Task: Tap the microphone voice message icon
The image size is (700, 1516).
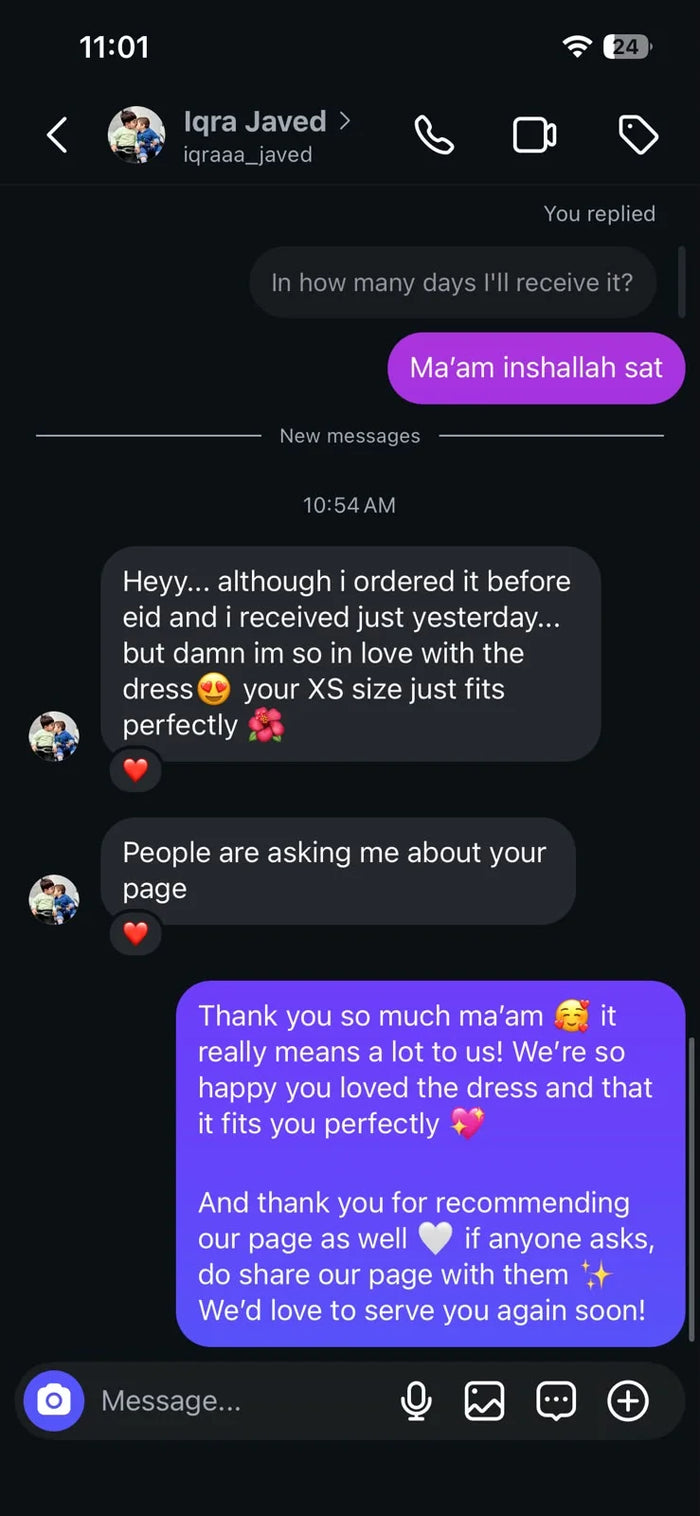Action: pyautogui.click(x=416, y=1401)
